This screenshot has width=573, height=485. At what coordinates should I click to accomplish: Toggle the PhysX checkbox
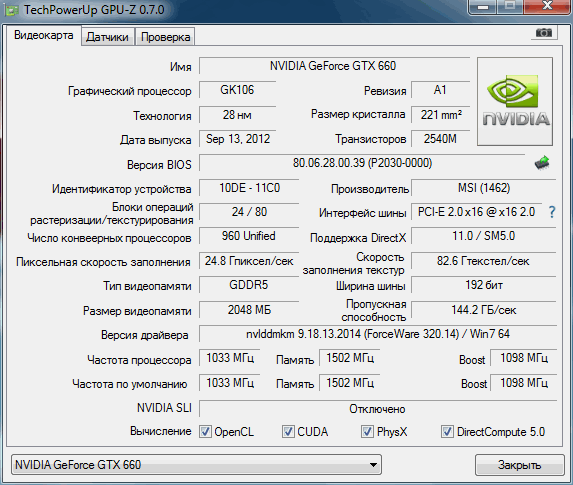pyautogui.click(x=367, y=432)
